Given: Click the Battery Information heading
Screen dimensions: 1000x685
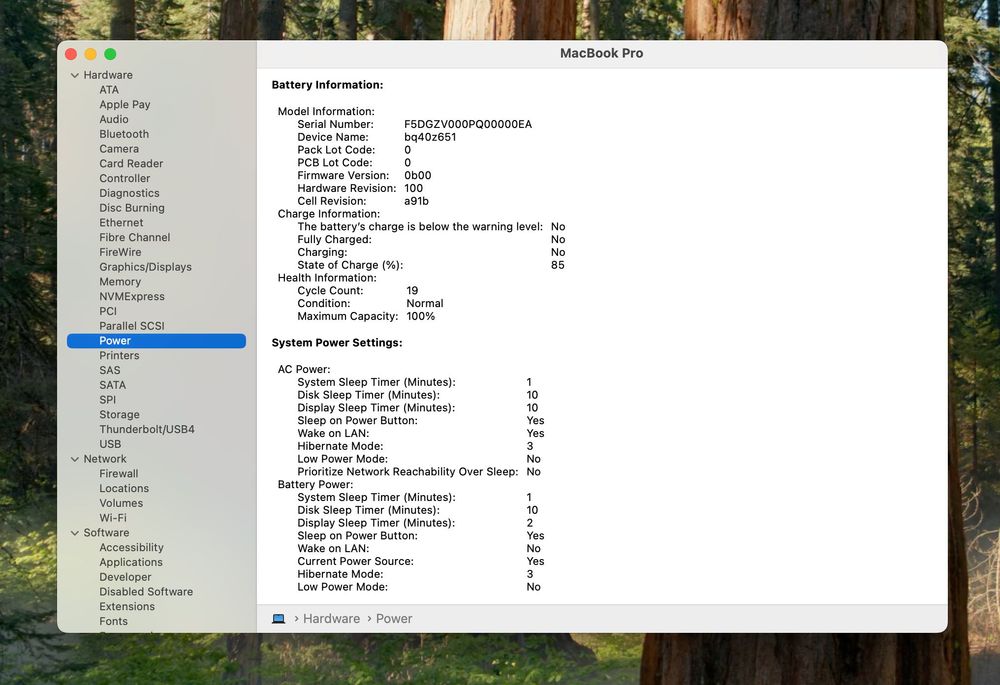Looking at the screenshot, I should point(327,85).
